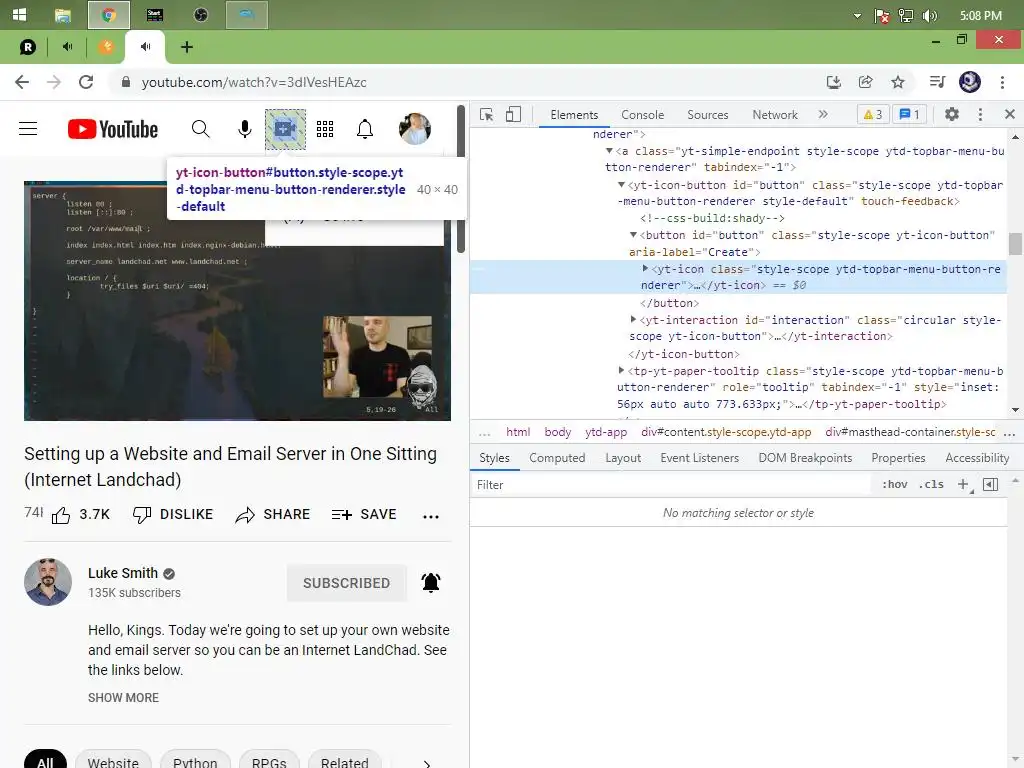Click the SHARE arrow button
This screenshot has width=1024, height=768.
click(x=273, y=515)
